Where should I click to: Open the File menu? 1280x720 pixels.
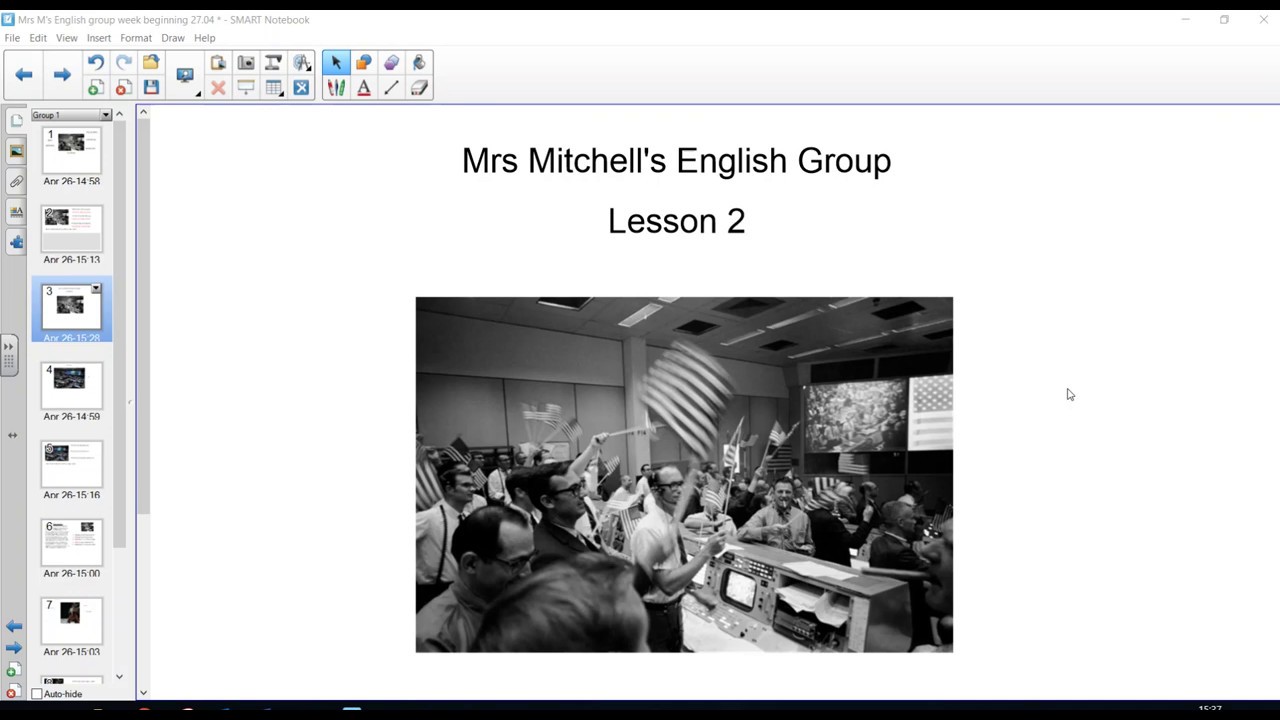(12, 38)
